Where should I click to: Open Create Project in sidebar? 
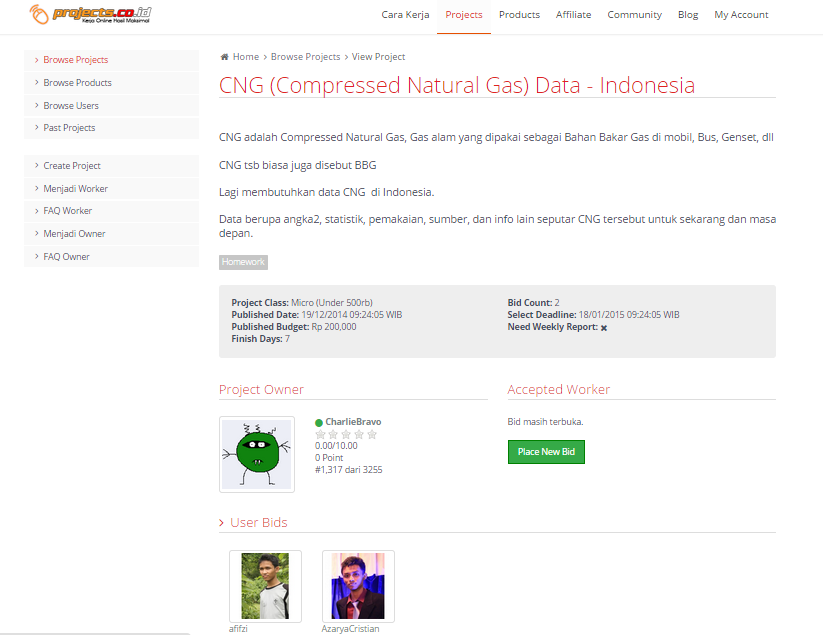(111, 166)
